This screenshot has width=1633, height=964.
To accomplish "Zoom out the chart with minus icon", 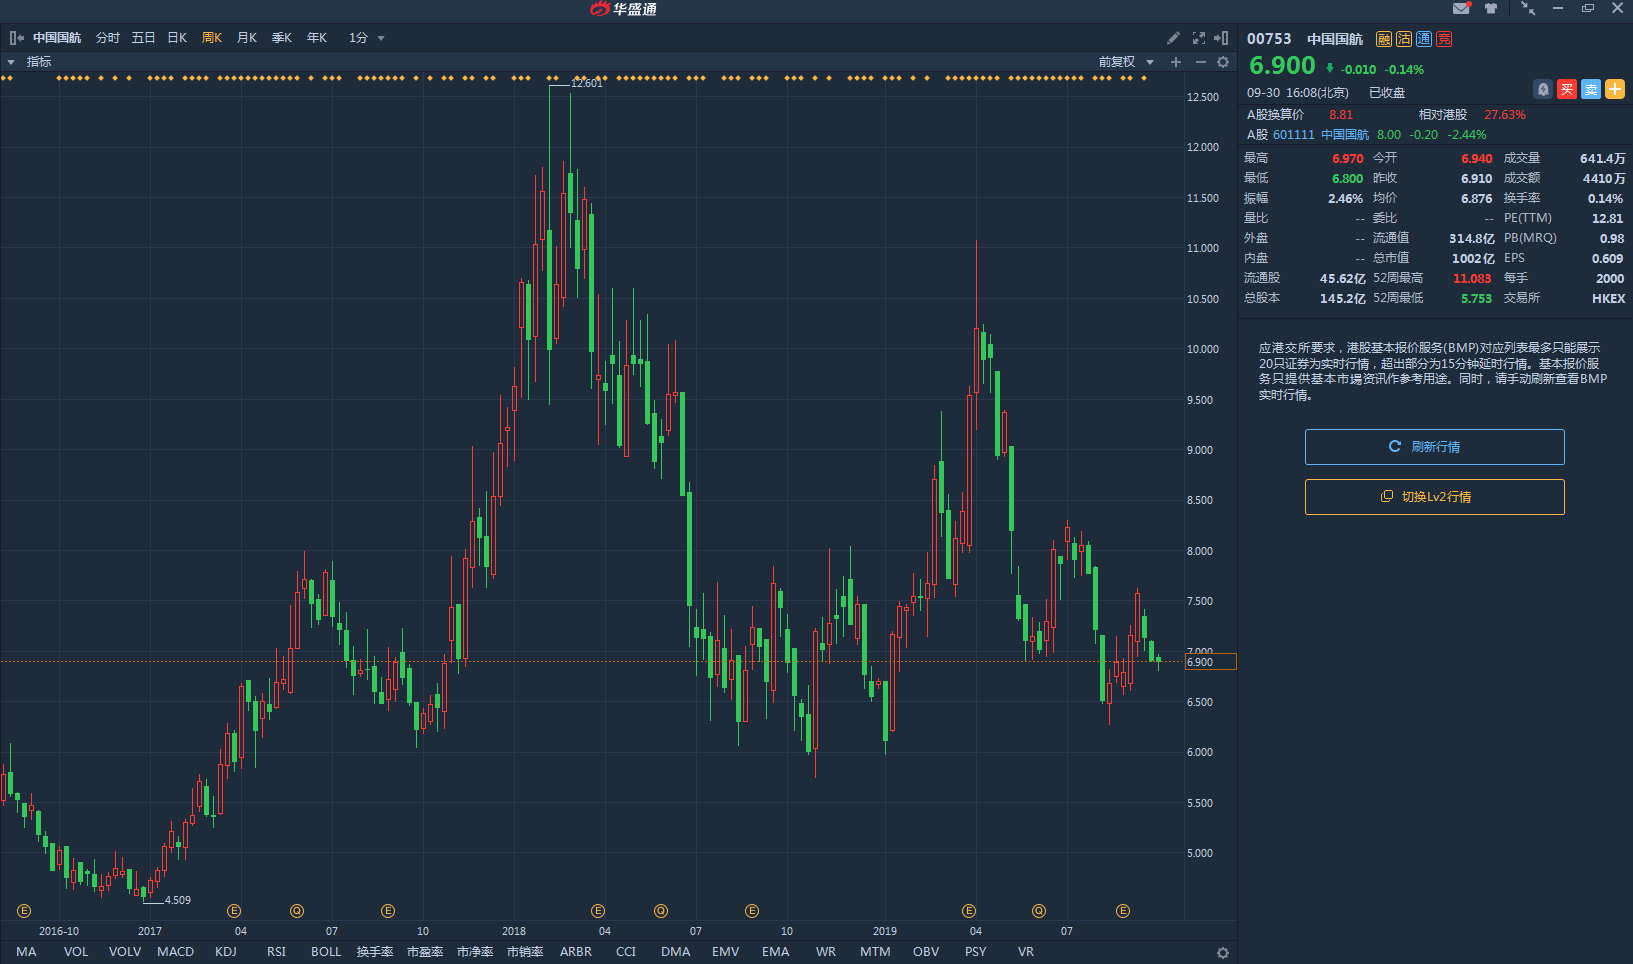I will [1200, 62].
